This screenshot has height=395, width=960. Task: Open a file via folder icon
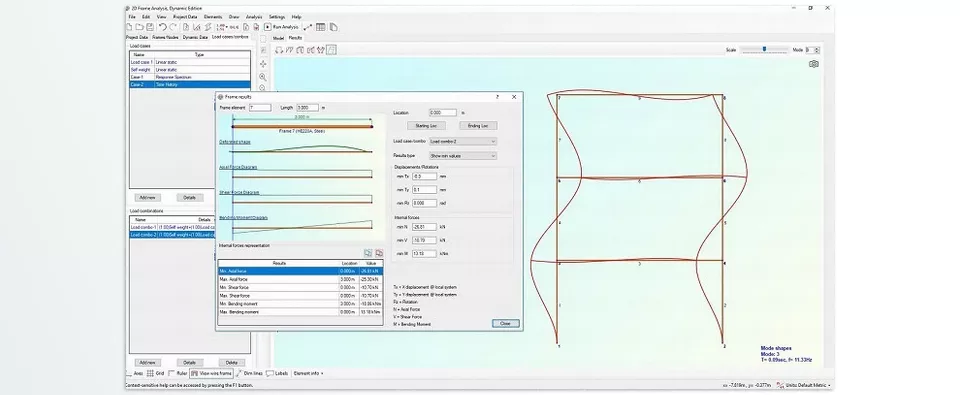click(x=140, y=27)
